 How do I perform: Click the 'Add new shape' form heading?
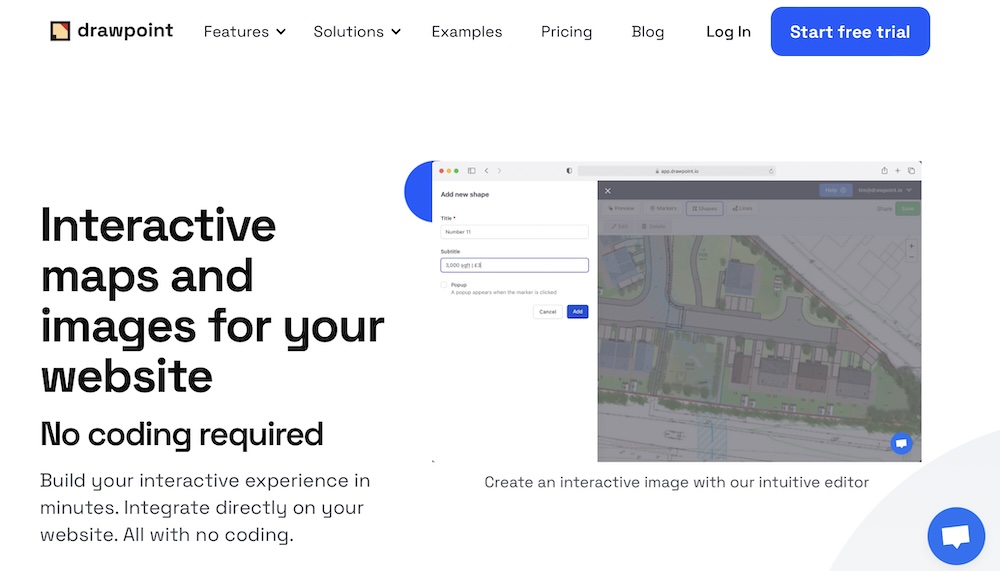465,195
